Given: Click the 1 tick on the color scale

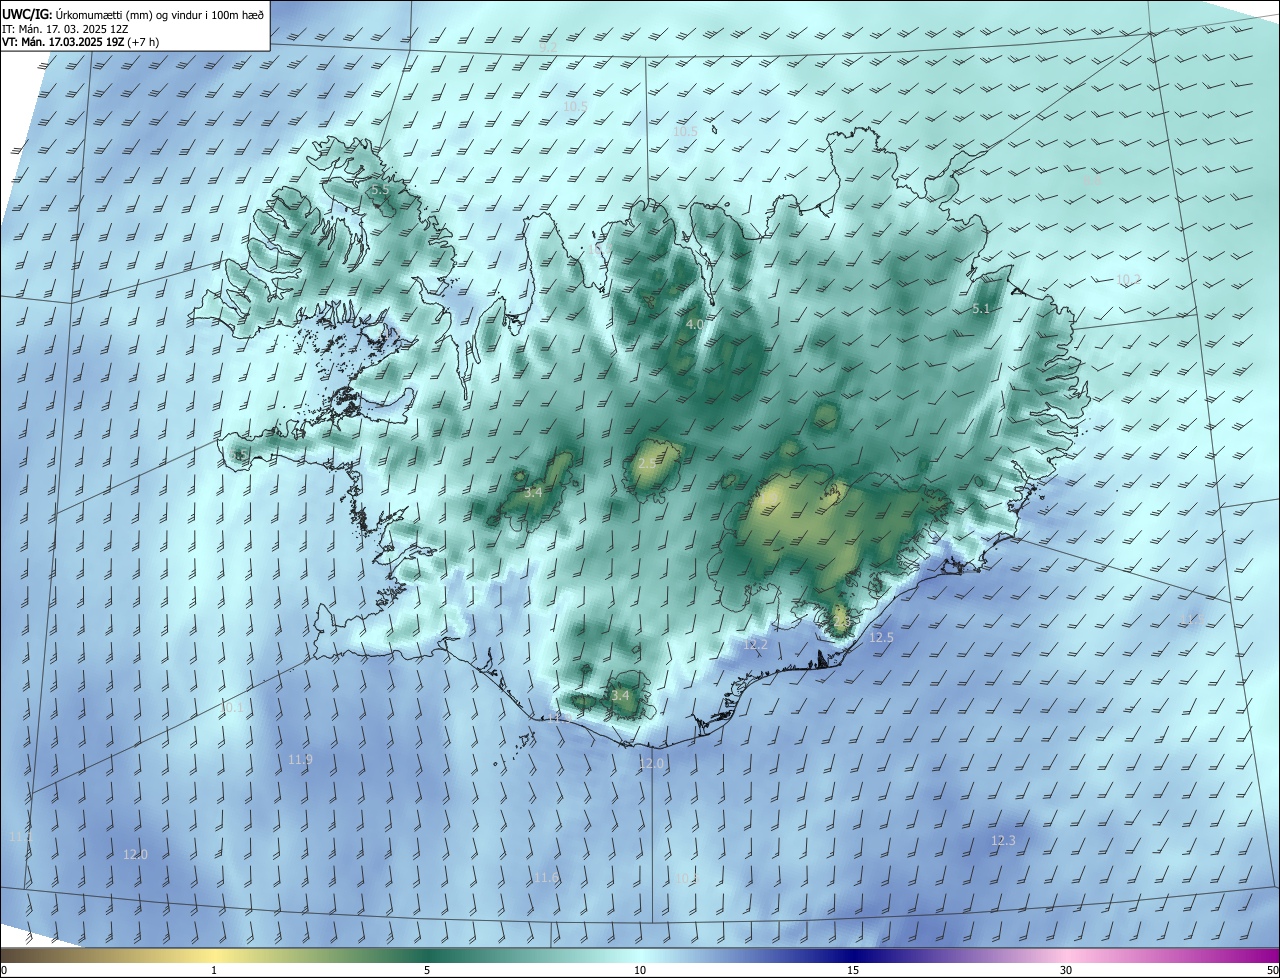Looking at the screenshot, I should coord(214,970).
